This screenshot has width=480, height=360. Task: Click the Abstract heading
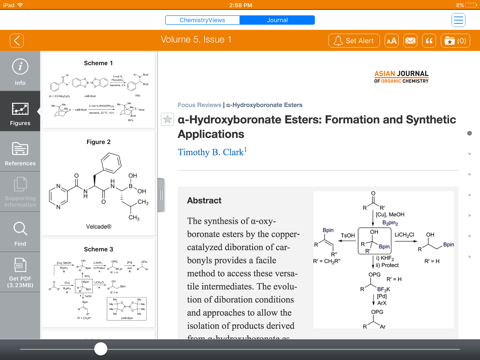tap(204, 201)
